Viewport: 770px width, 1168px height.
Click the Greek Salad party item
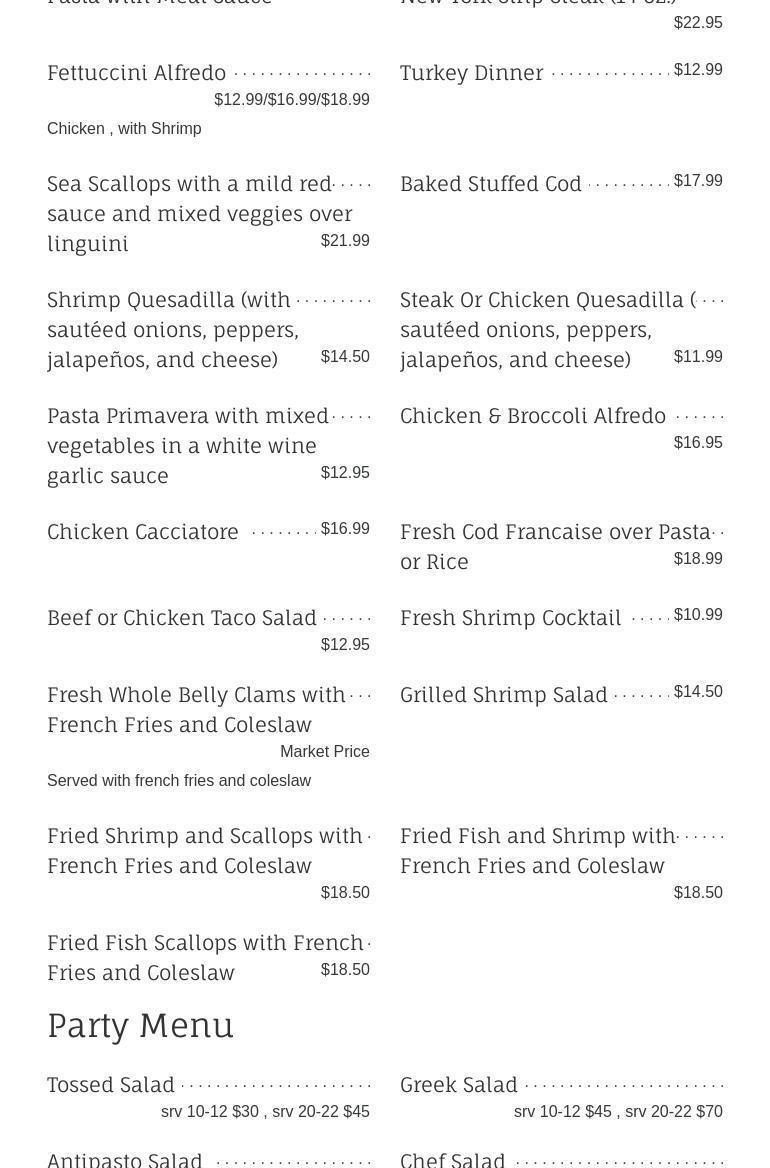459,1085
